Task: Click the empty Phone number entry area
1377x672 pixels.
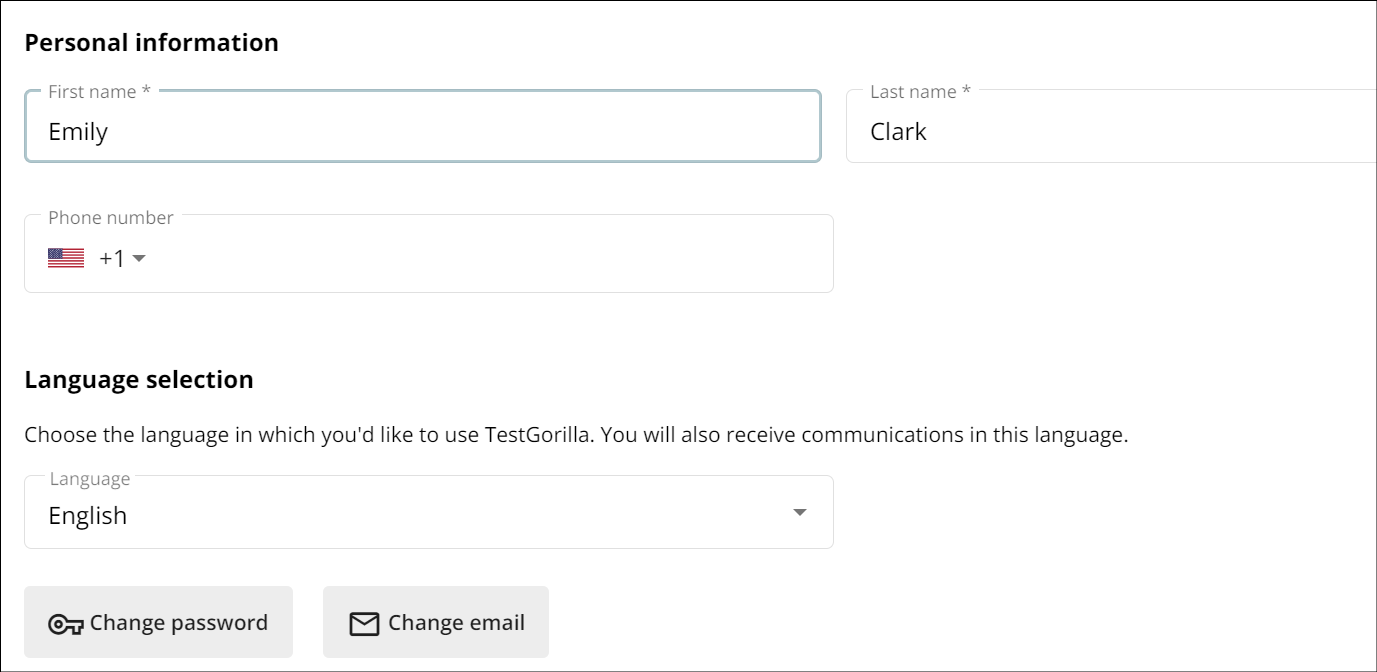Action: pos(490,258)
